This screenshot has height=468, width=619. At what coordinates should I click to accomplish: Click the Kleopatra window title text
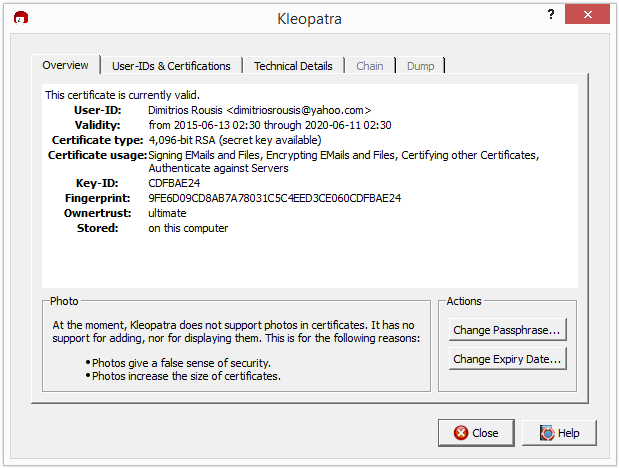point(310,19)
